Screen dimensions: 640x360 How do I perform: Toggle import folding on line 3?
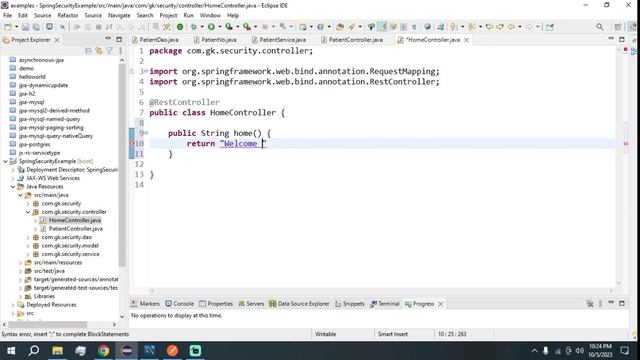[146, 71]
